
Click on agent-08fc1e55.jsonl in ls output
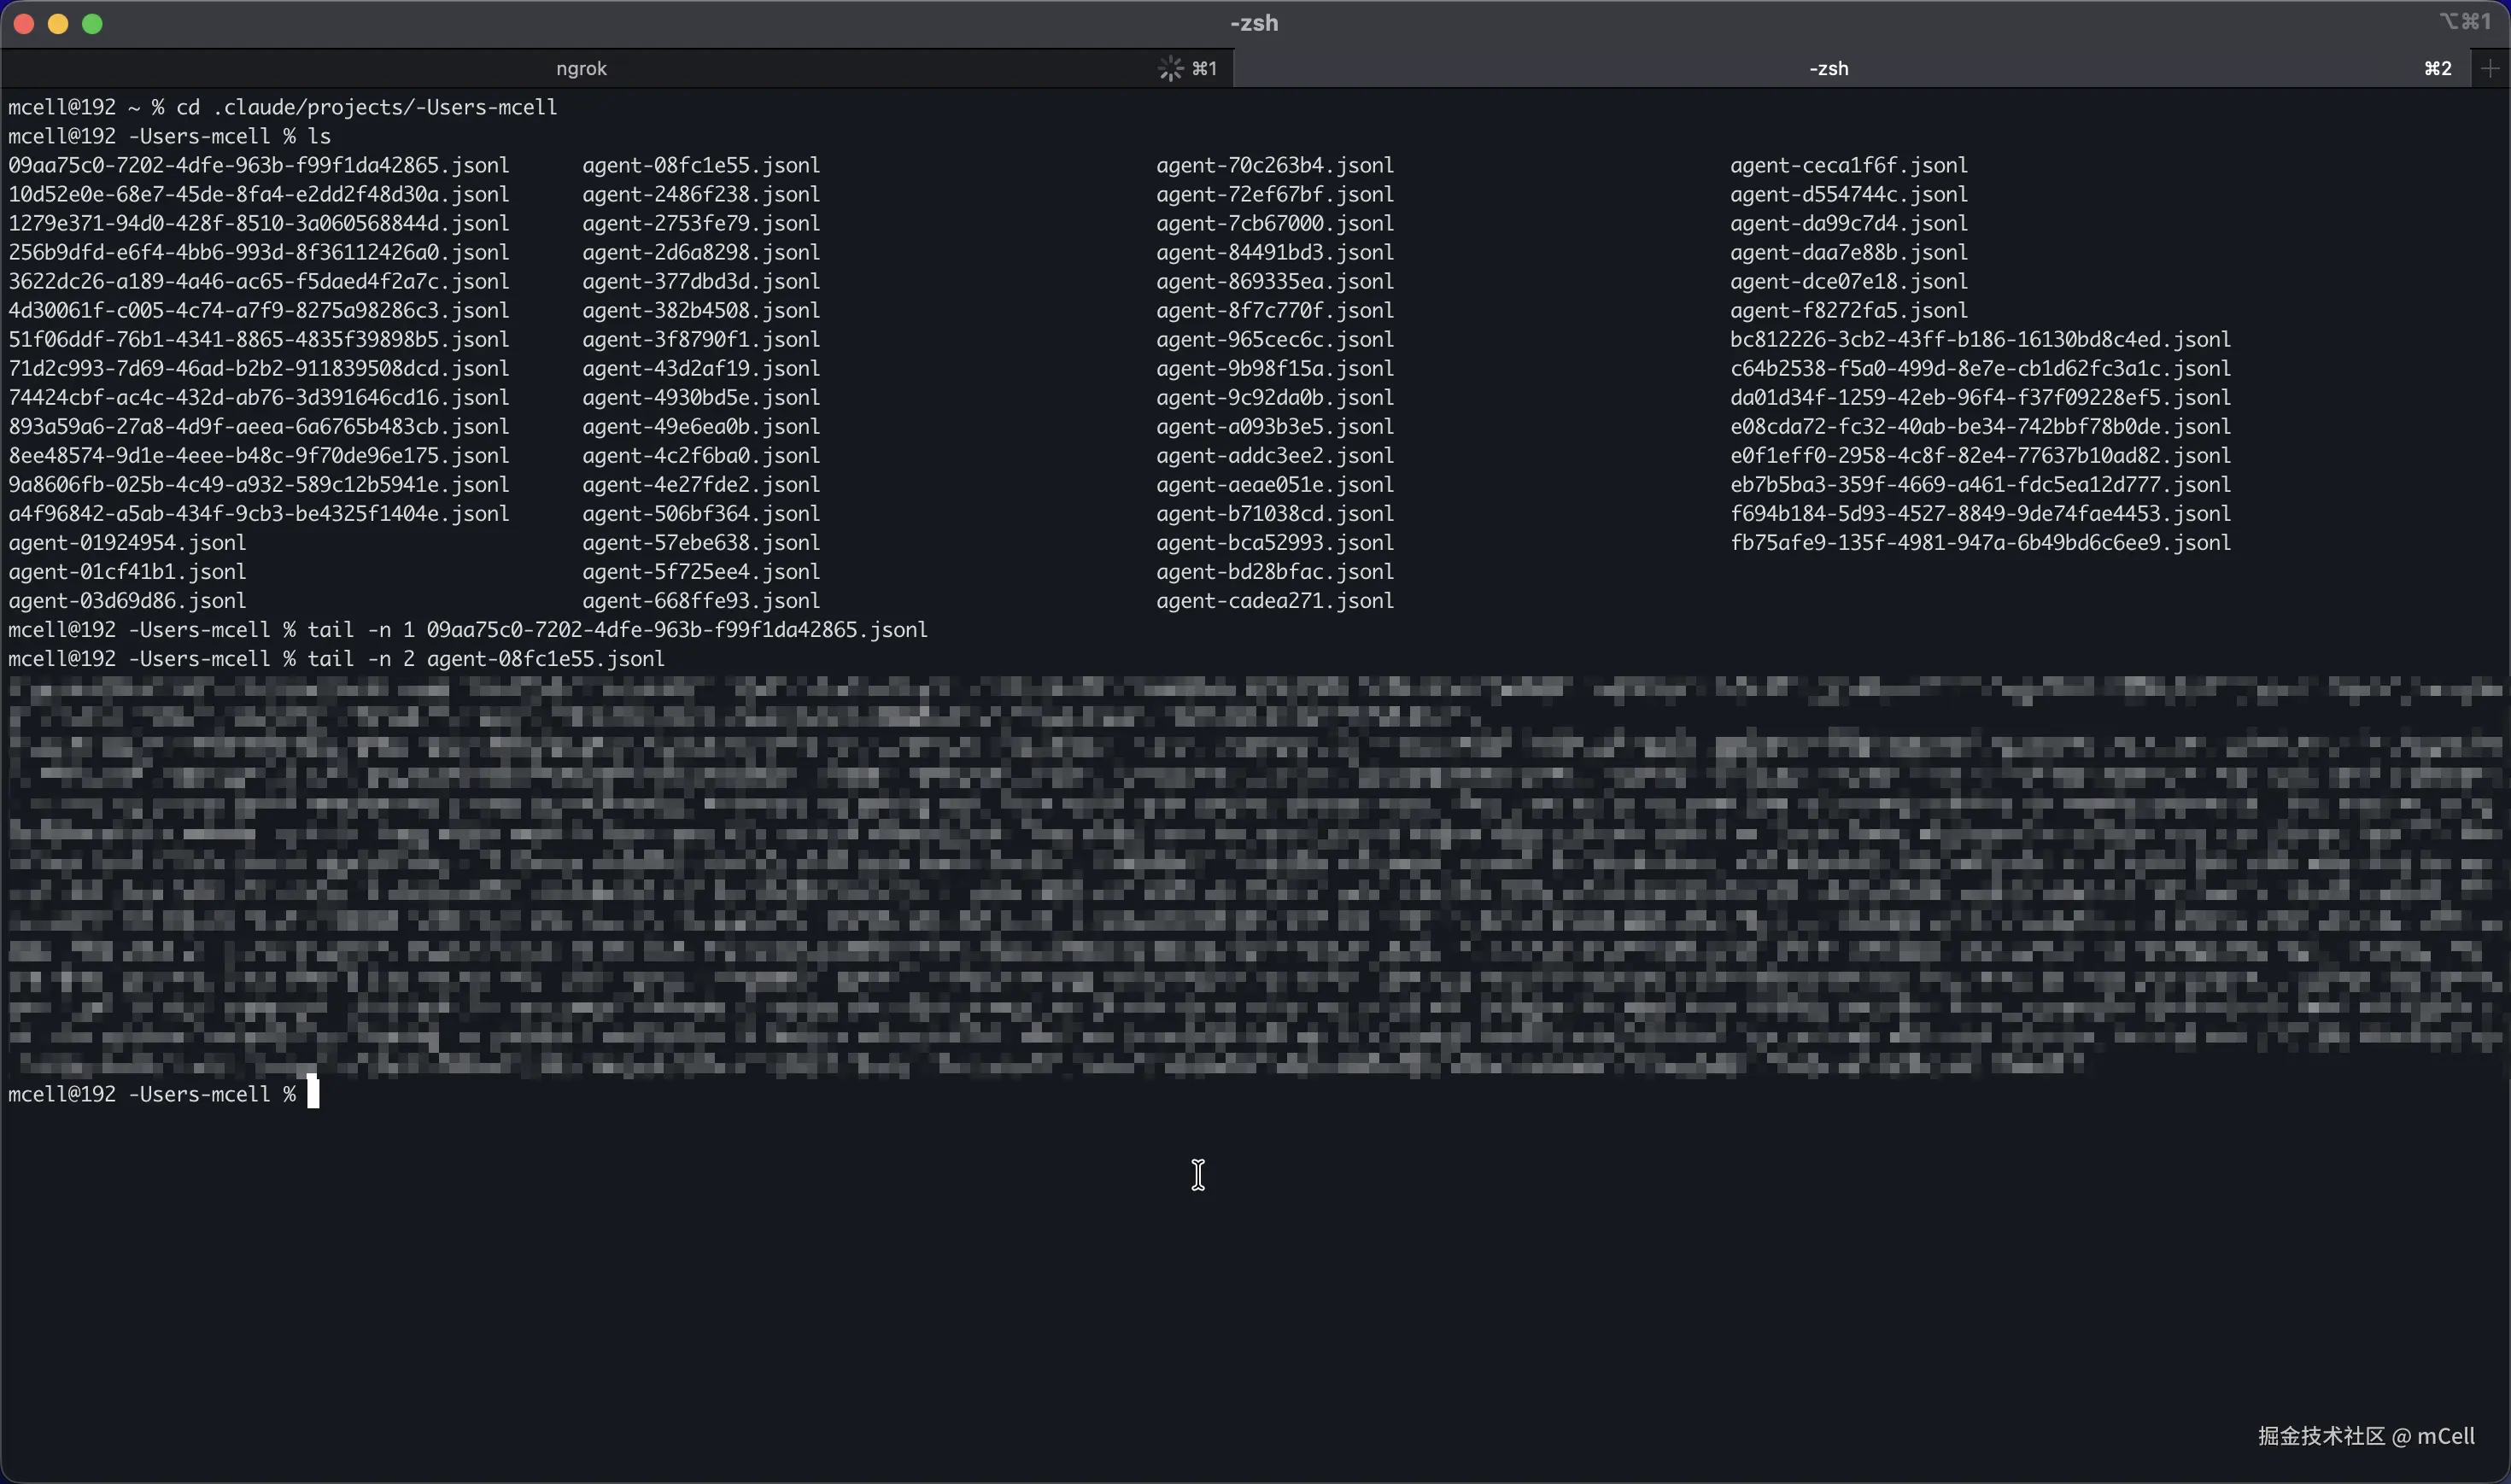(x=701, y=165)
